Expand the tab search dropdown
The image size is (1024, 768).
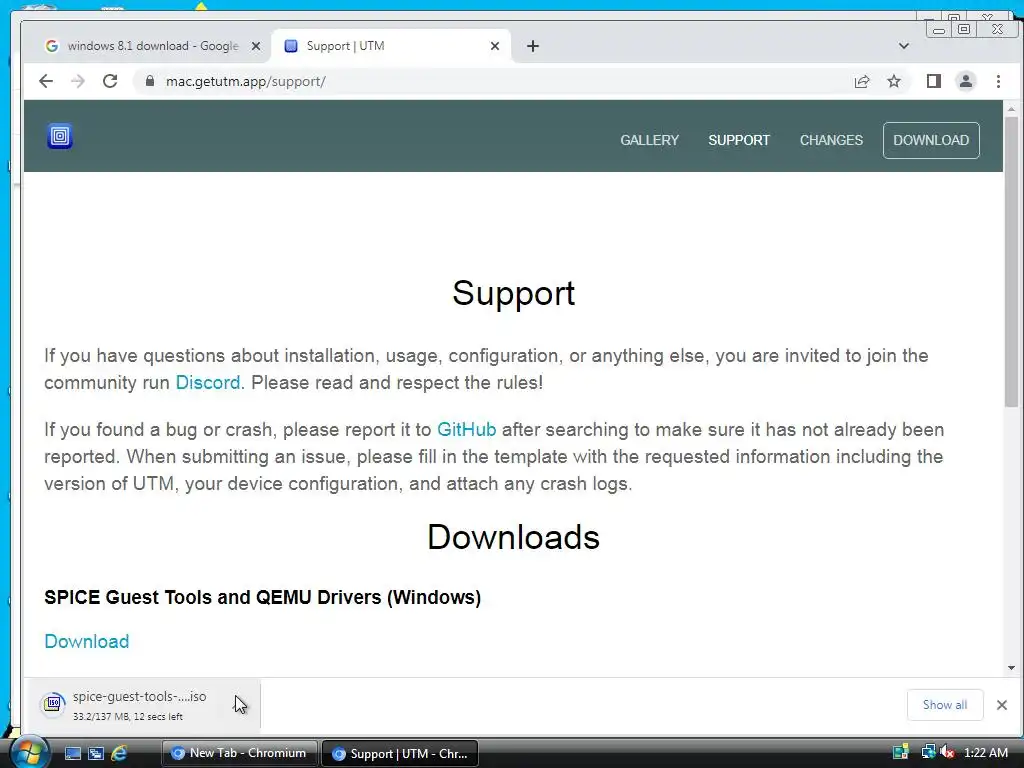click(x=904, y=46)
